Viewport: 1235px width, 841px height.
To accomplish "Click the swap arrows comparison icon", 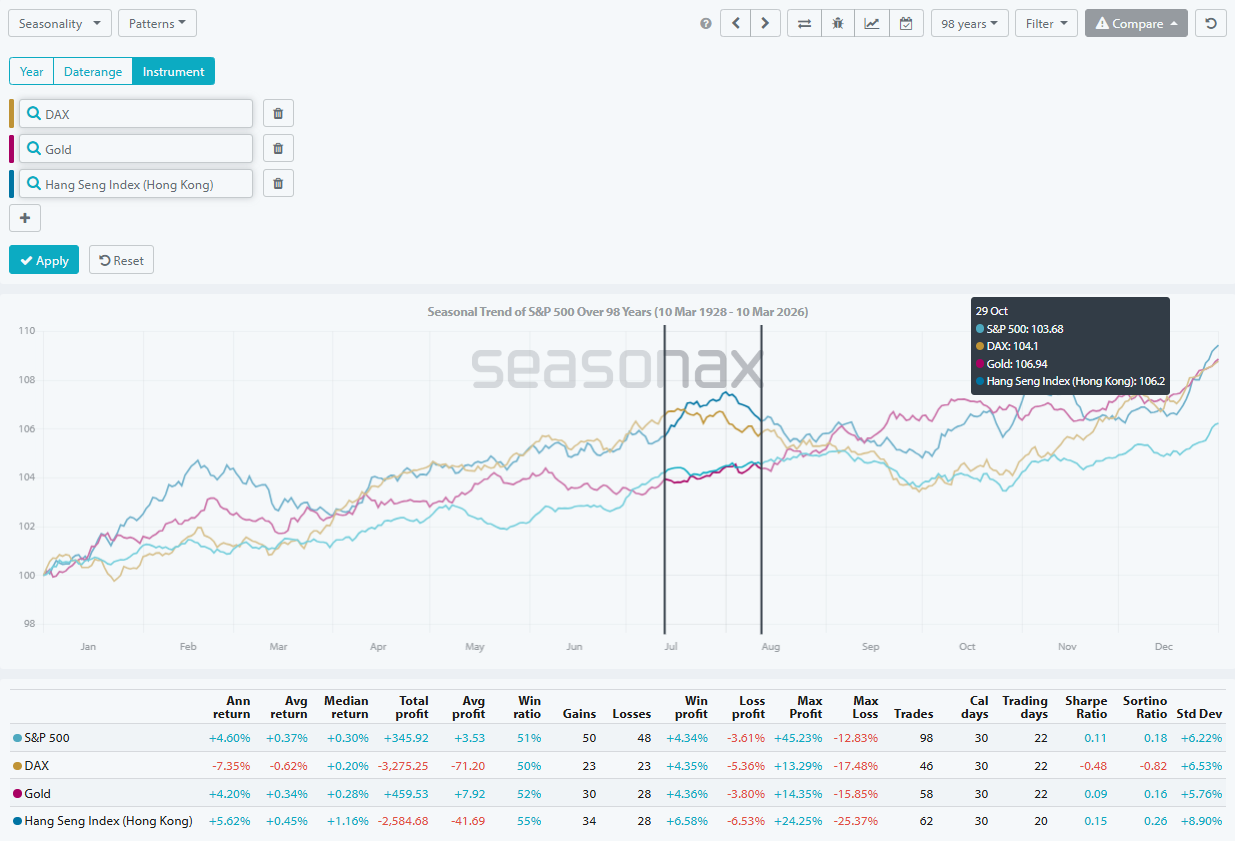I will click(804, 23).
